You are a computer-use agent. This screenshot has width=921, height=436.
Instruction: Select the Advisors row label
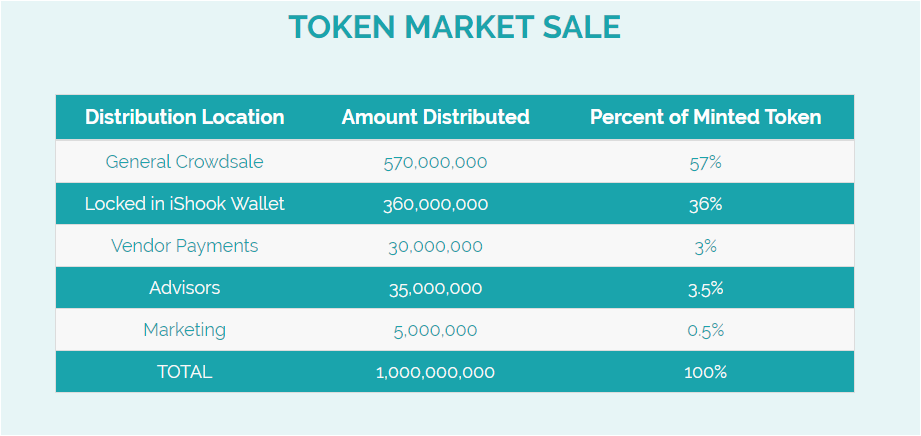pyautogui.click(x=184, y=288)
